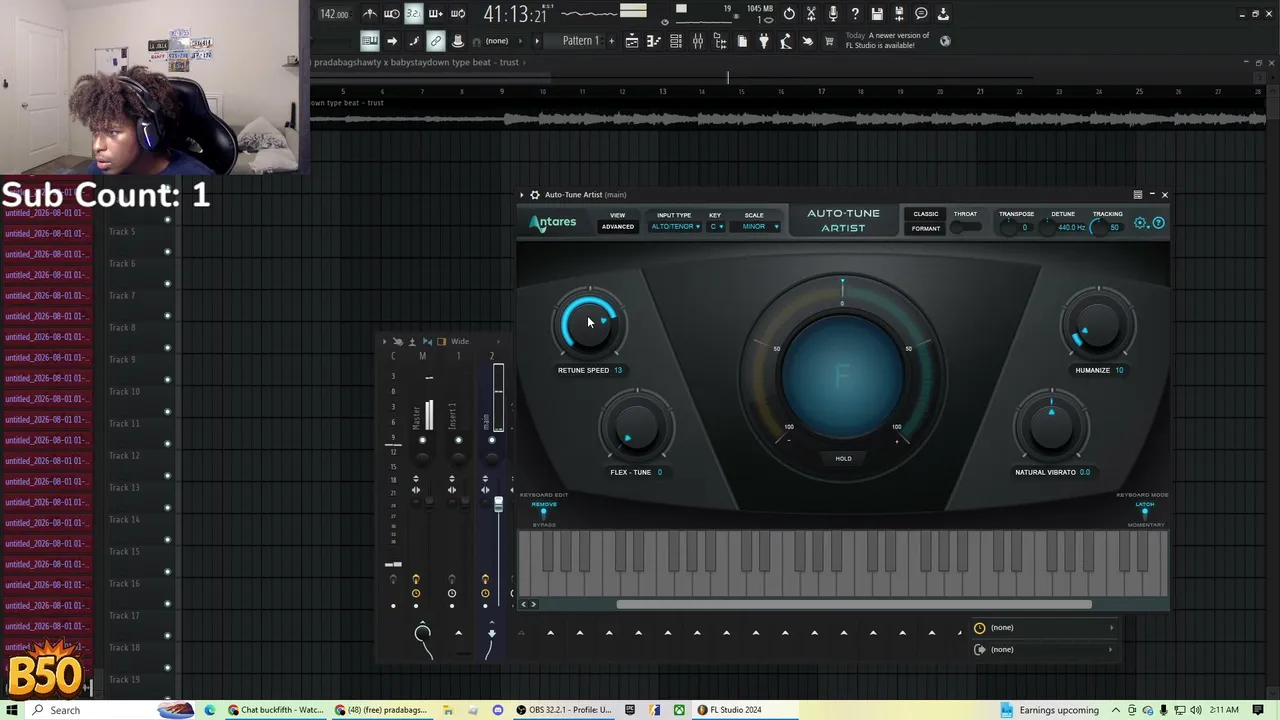Toggle overdub recording mode icon

436,14
